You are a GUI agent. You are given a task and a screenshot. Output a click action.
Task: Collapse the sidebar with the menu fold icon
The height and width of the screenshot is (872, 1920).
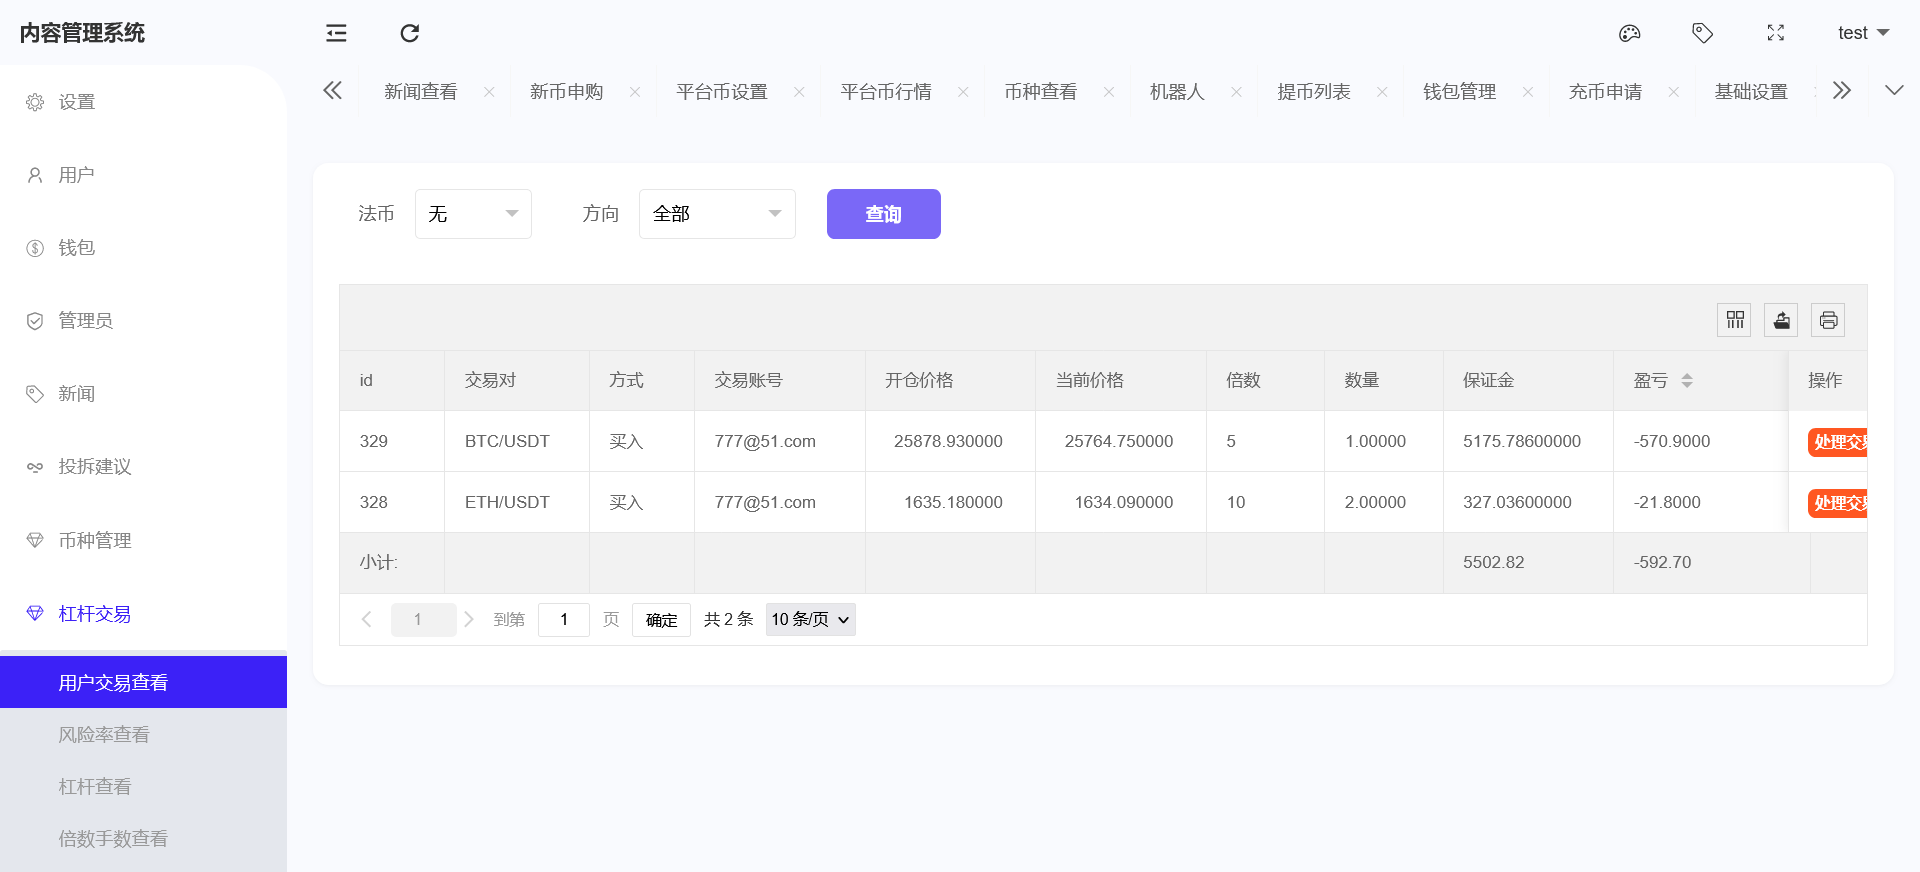coord(336,33)
